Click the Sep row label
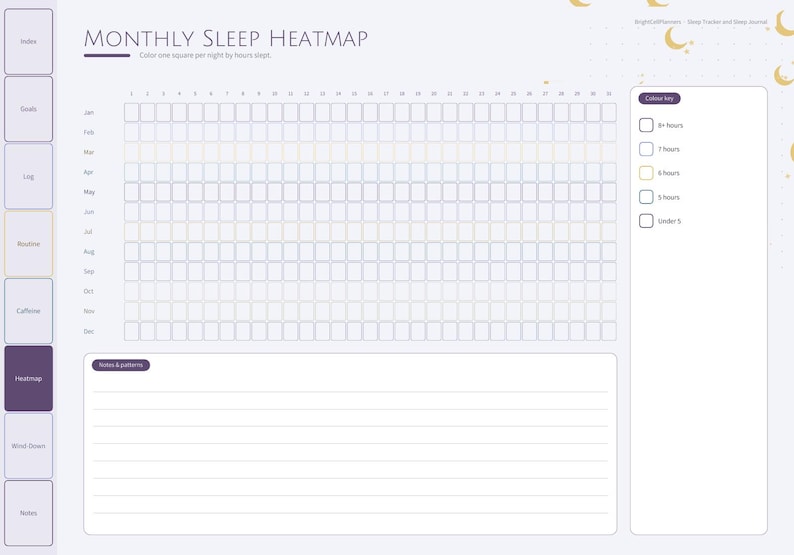The height and width of the screenshot is (555, 794). 89,271
